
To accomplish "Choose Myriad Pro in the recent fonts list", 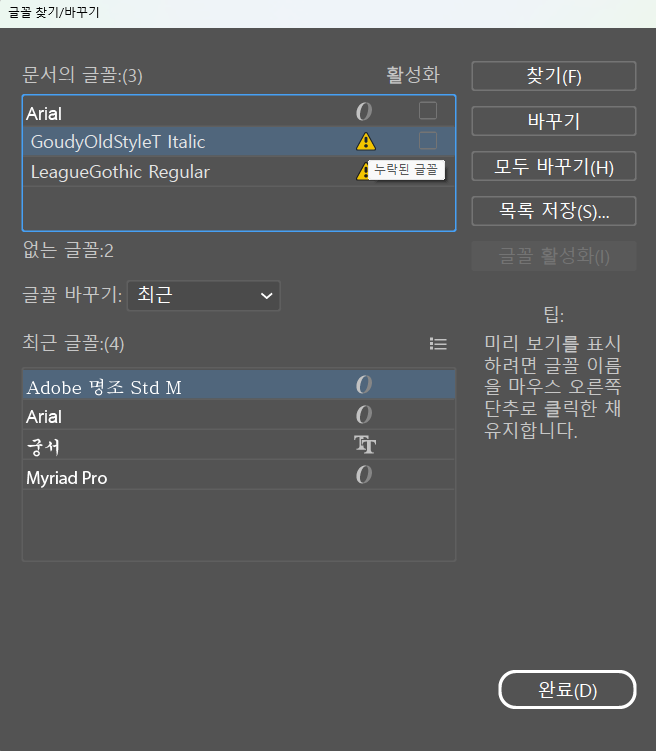I will pos(238,475).
